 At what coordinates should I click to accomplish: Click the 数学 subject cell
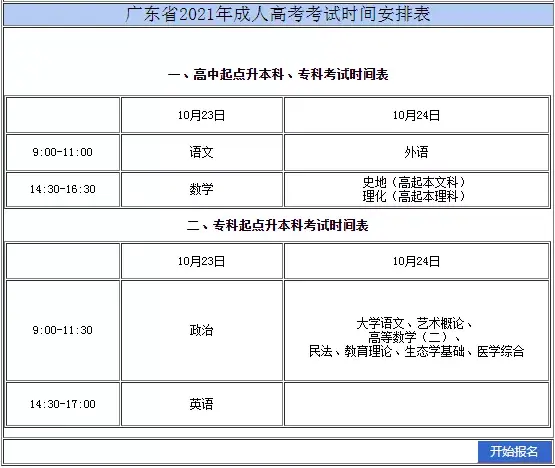pyautogui.click(x=202, y=189)
